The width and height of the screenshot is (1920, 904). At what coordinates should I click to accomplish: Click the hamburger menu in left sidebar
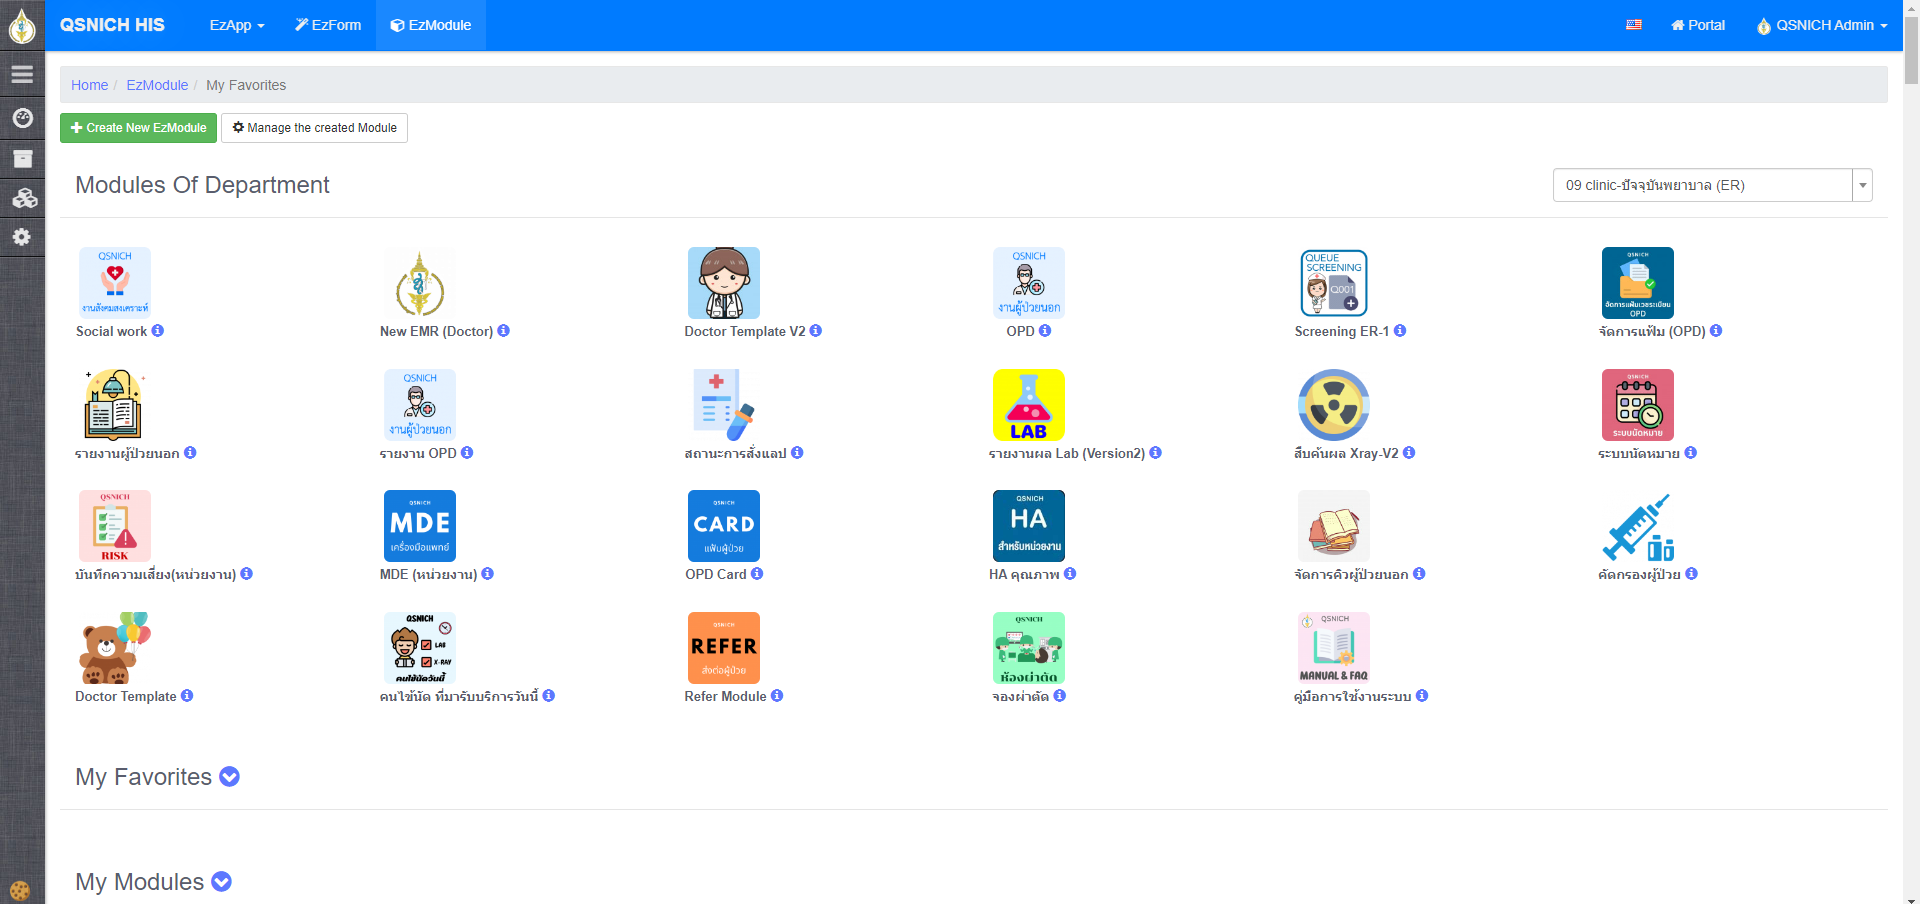[x=22, y=74]
